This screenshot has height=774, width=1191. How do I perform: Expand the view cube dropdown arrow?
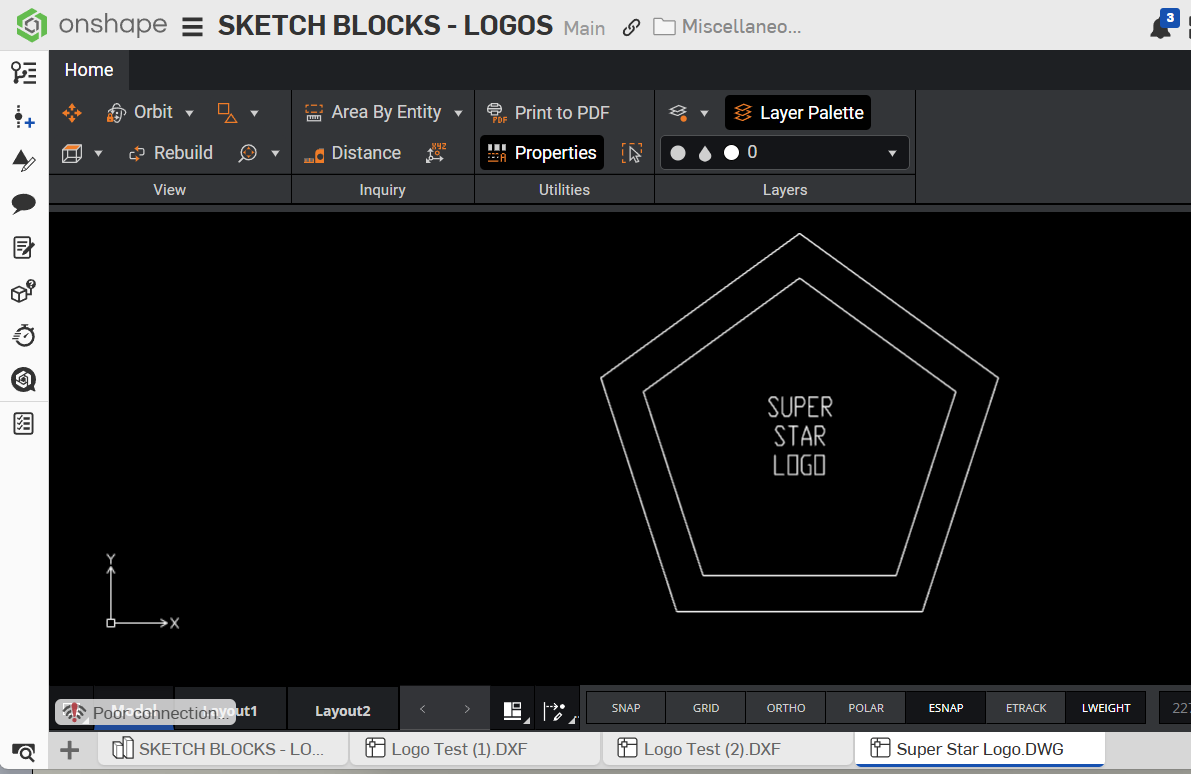click(x=99, y=153)
